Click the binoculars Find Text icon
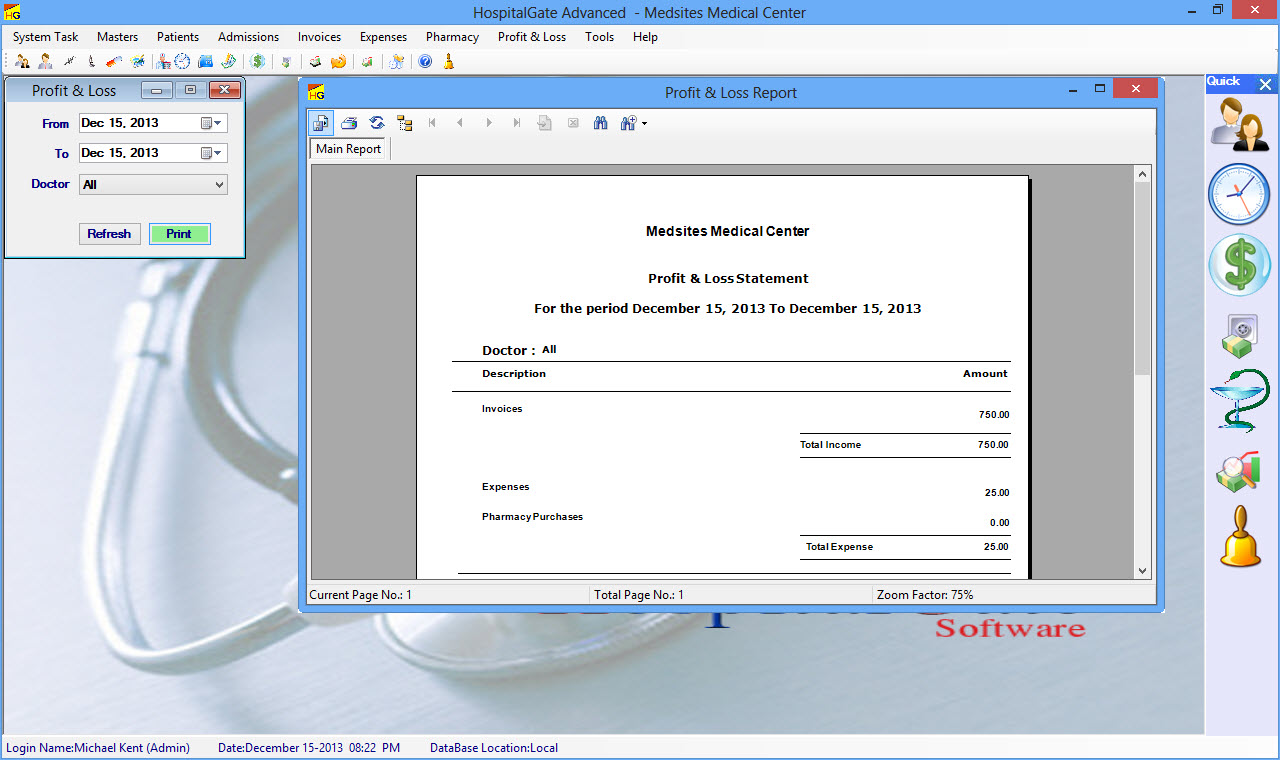 point(601,123)
